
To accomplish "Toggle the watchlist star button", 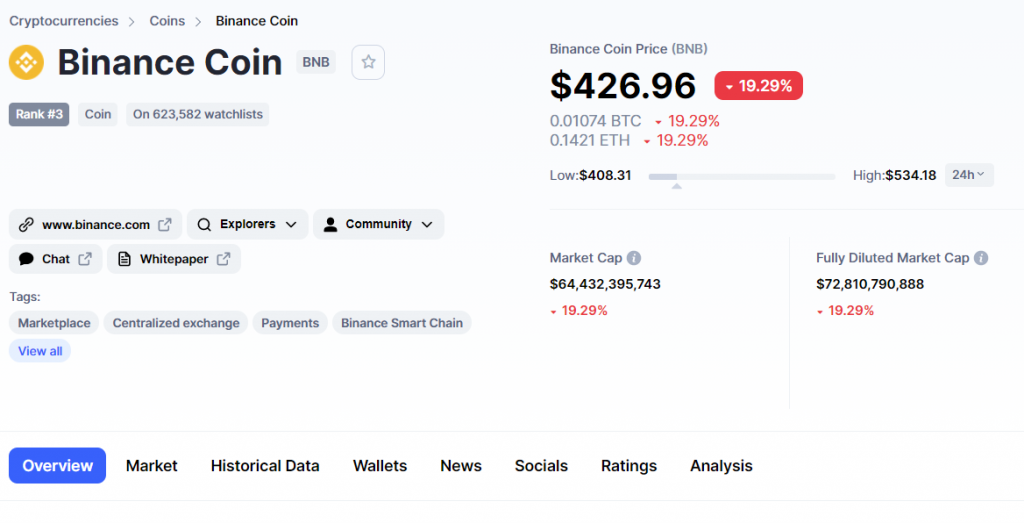I will point(368,62).
